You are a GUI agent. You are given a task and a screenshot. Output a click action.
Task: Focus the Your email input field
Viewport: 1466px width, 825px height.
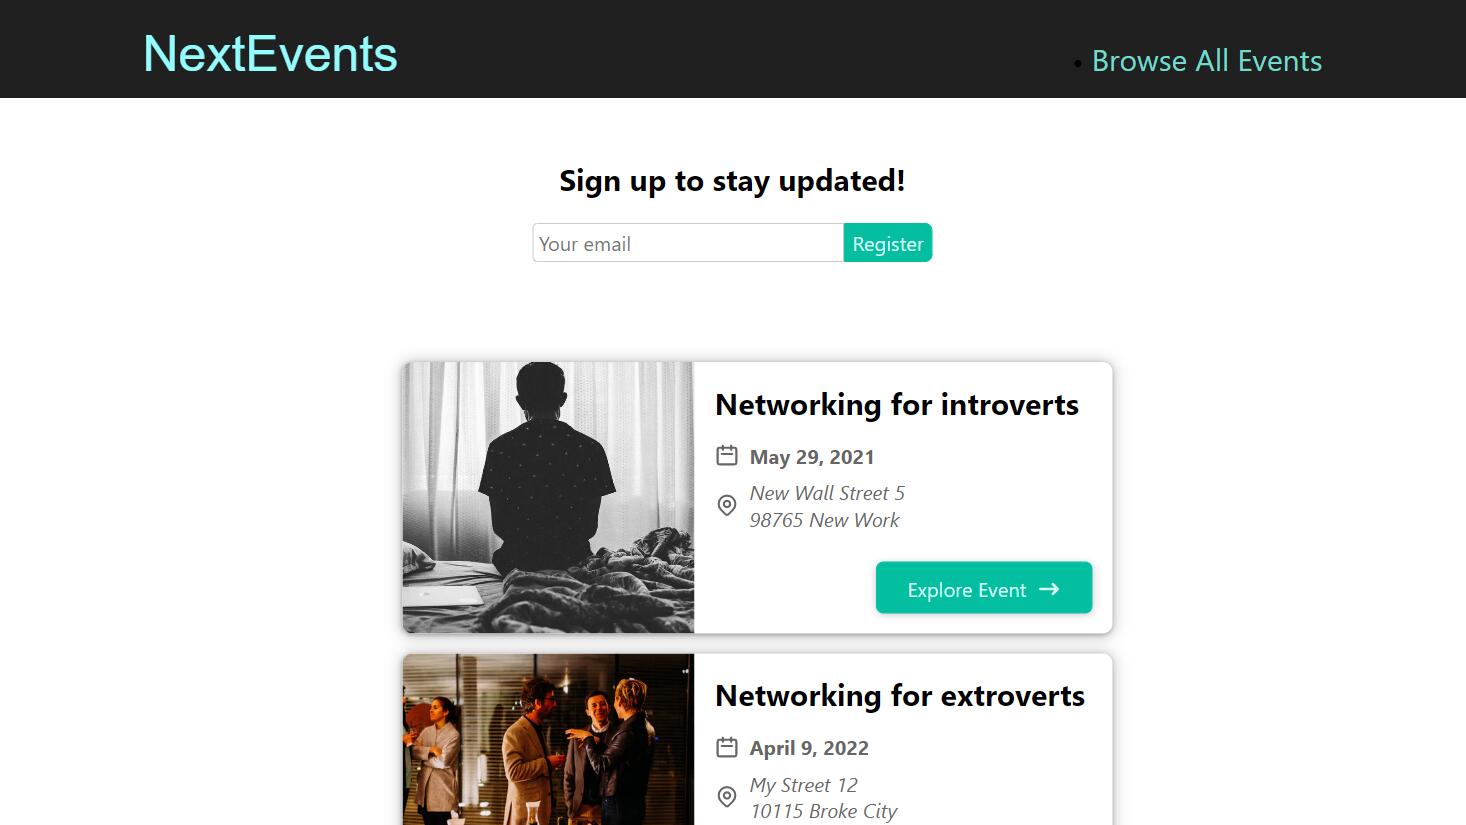click(688, 243)
